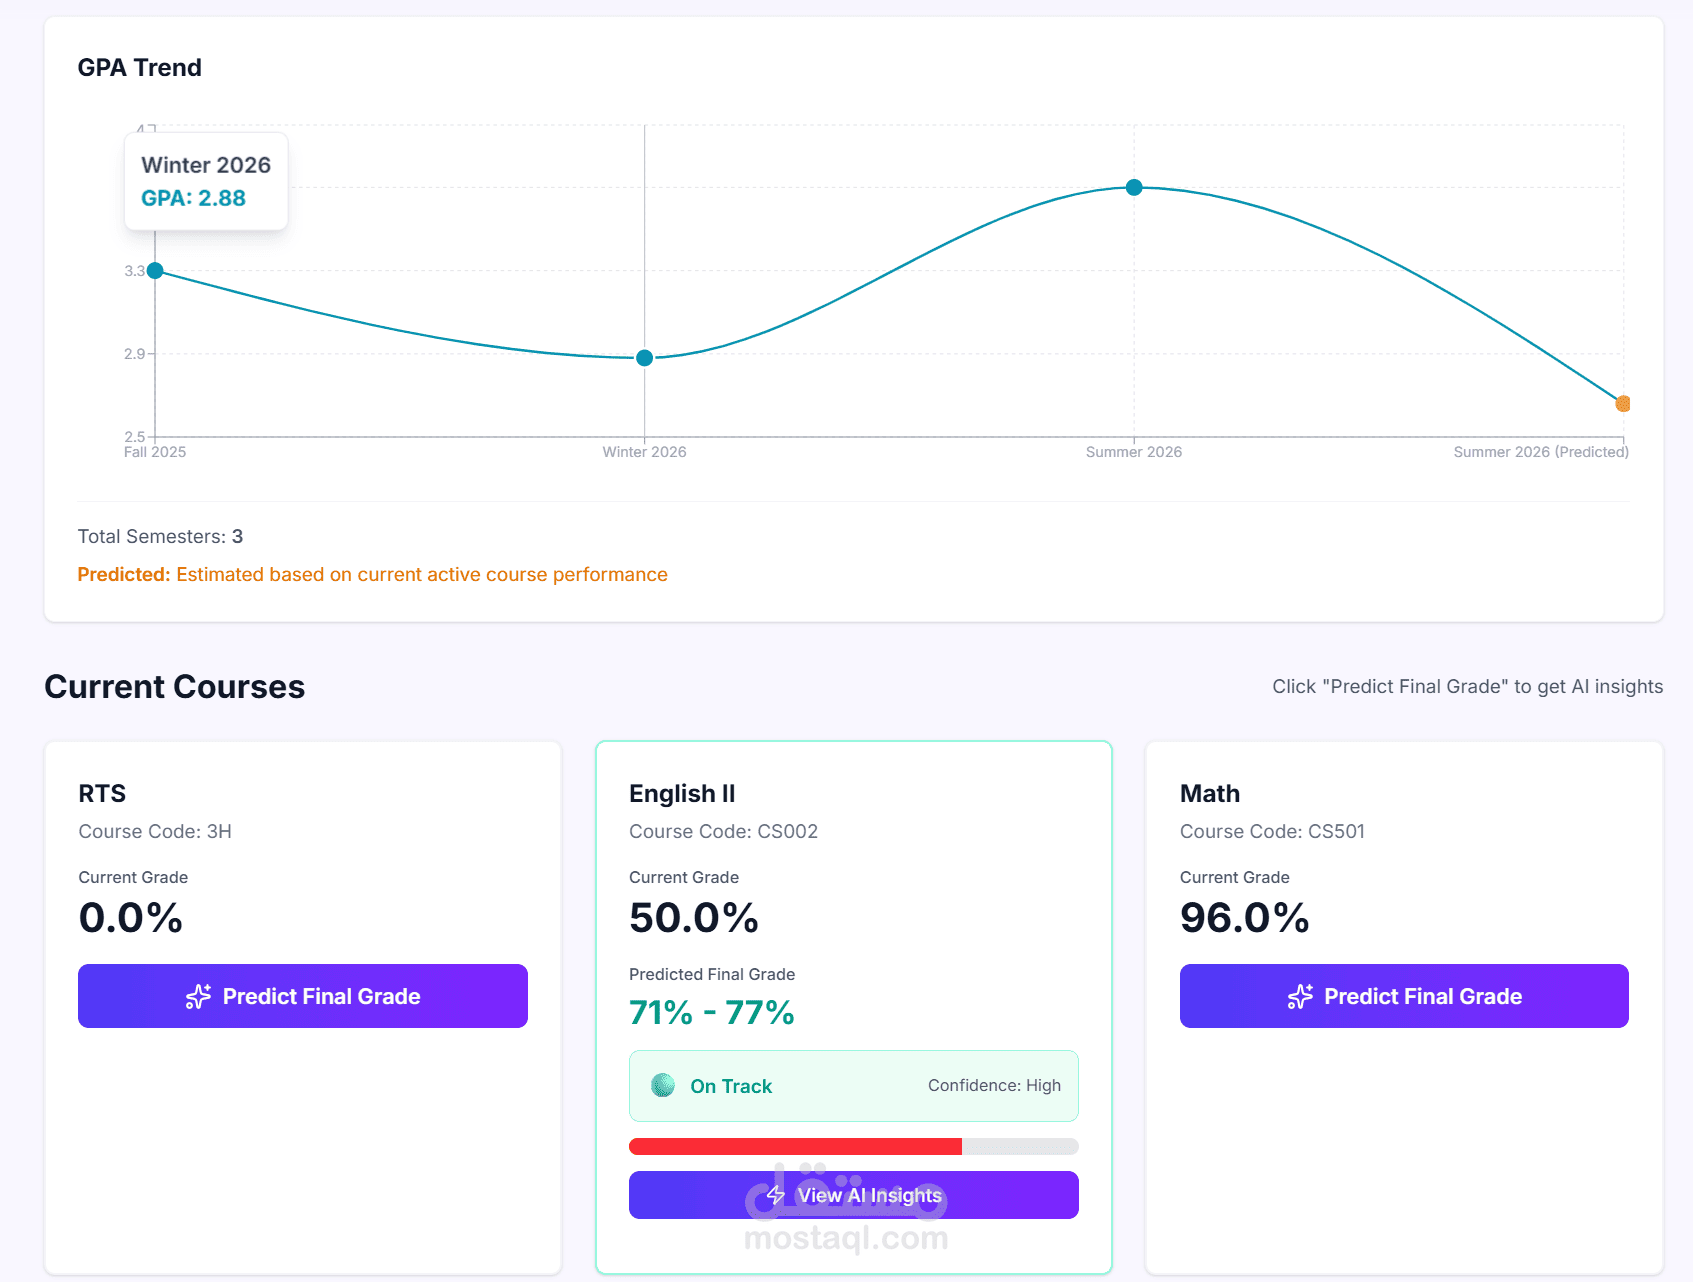Screen dimensions: 1693x1282
Task: Click the Confidence: High label
Action: click(x=994, y=1085)
